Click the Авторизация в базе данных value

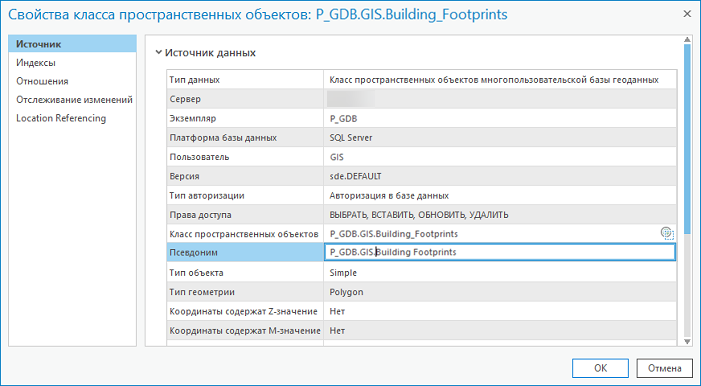[x=389, y=195]
